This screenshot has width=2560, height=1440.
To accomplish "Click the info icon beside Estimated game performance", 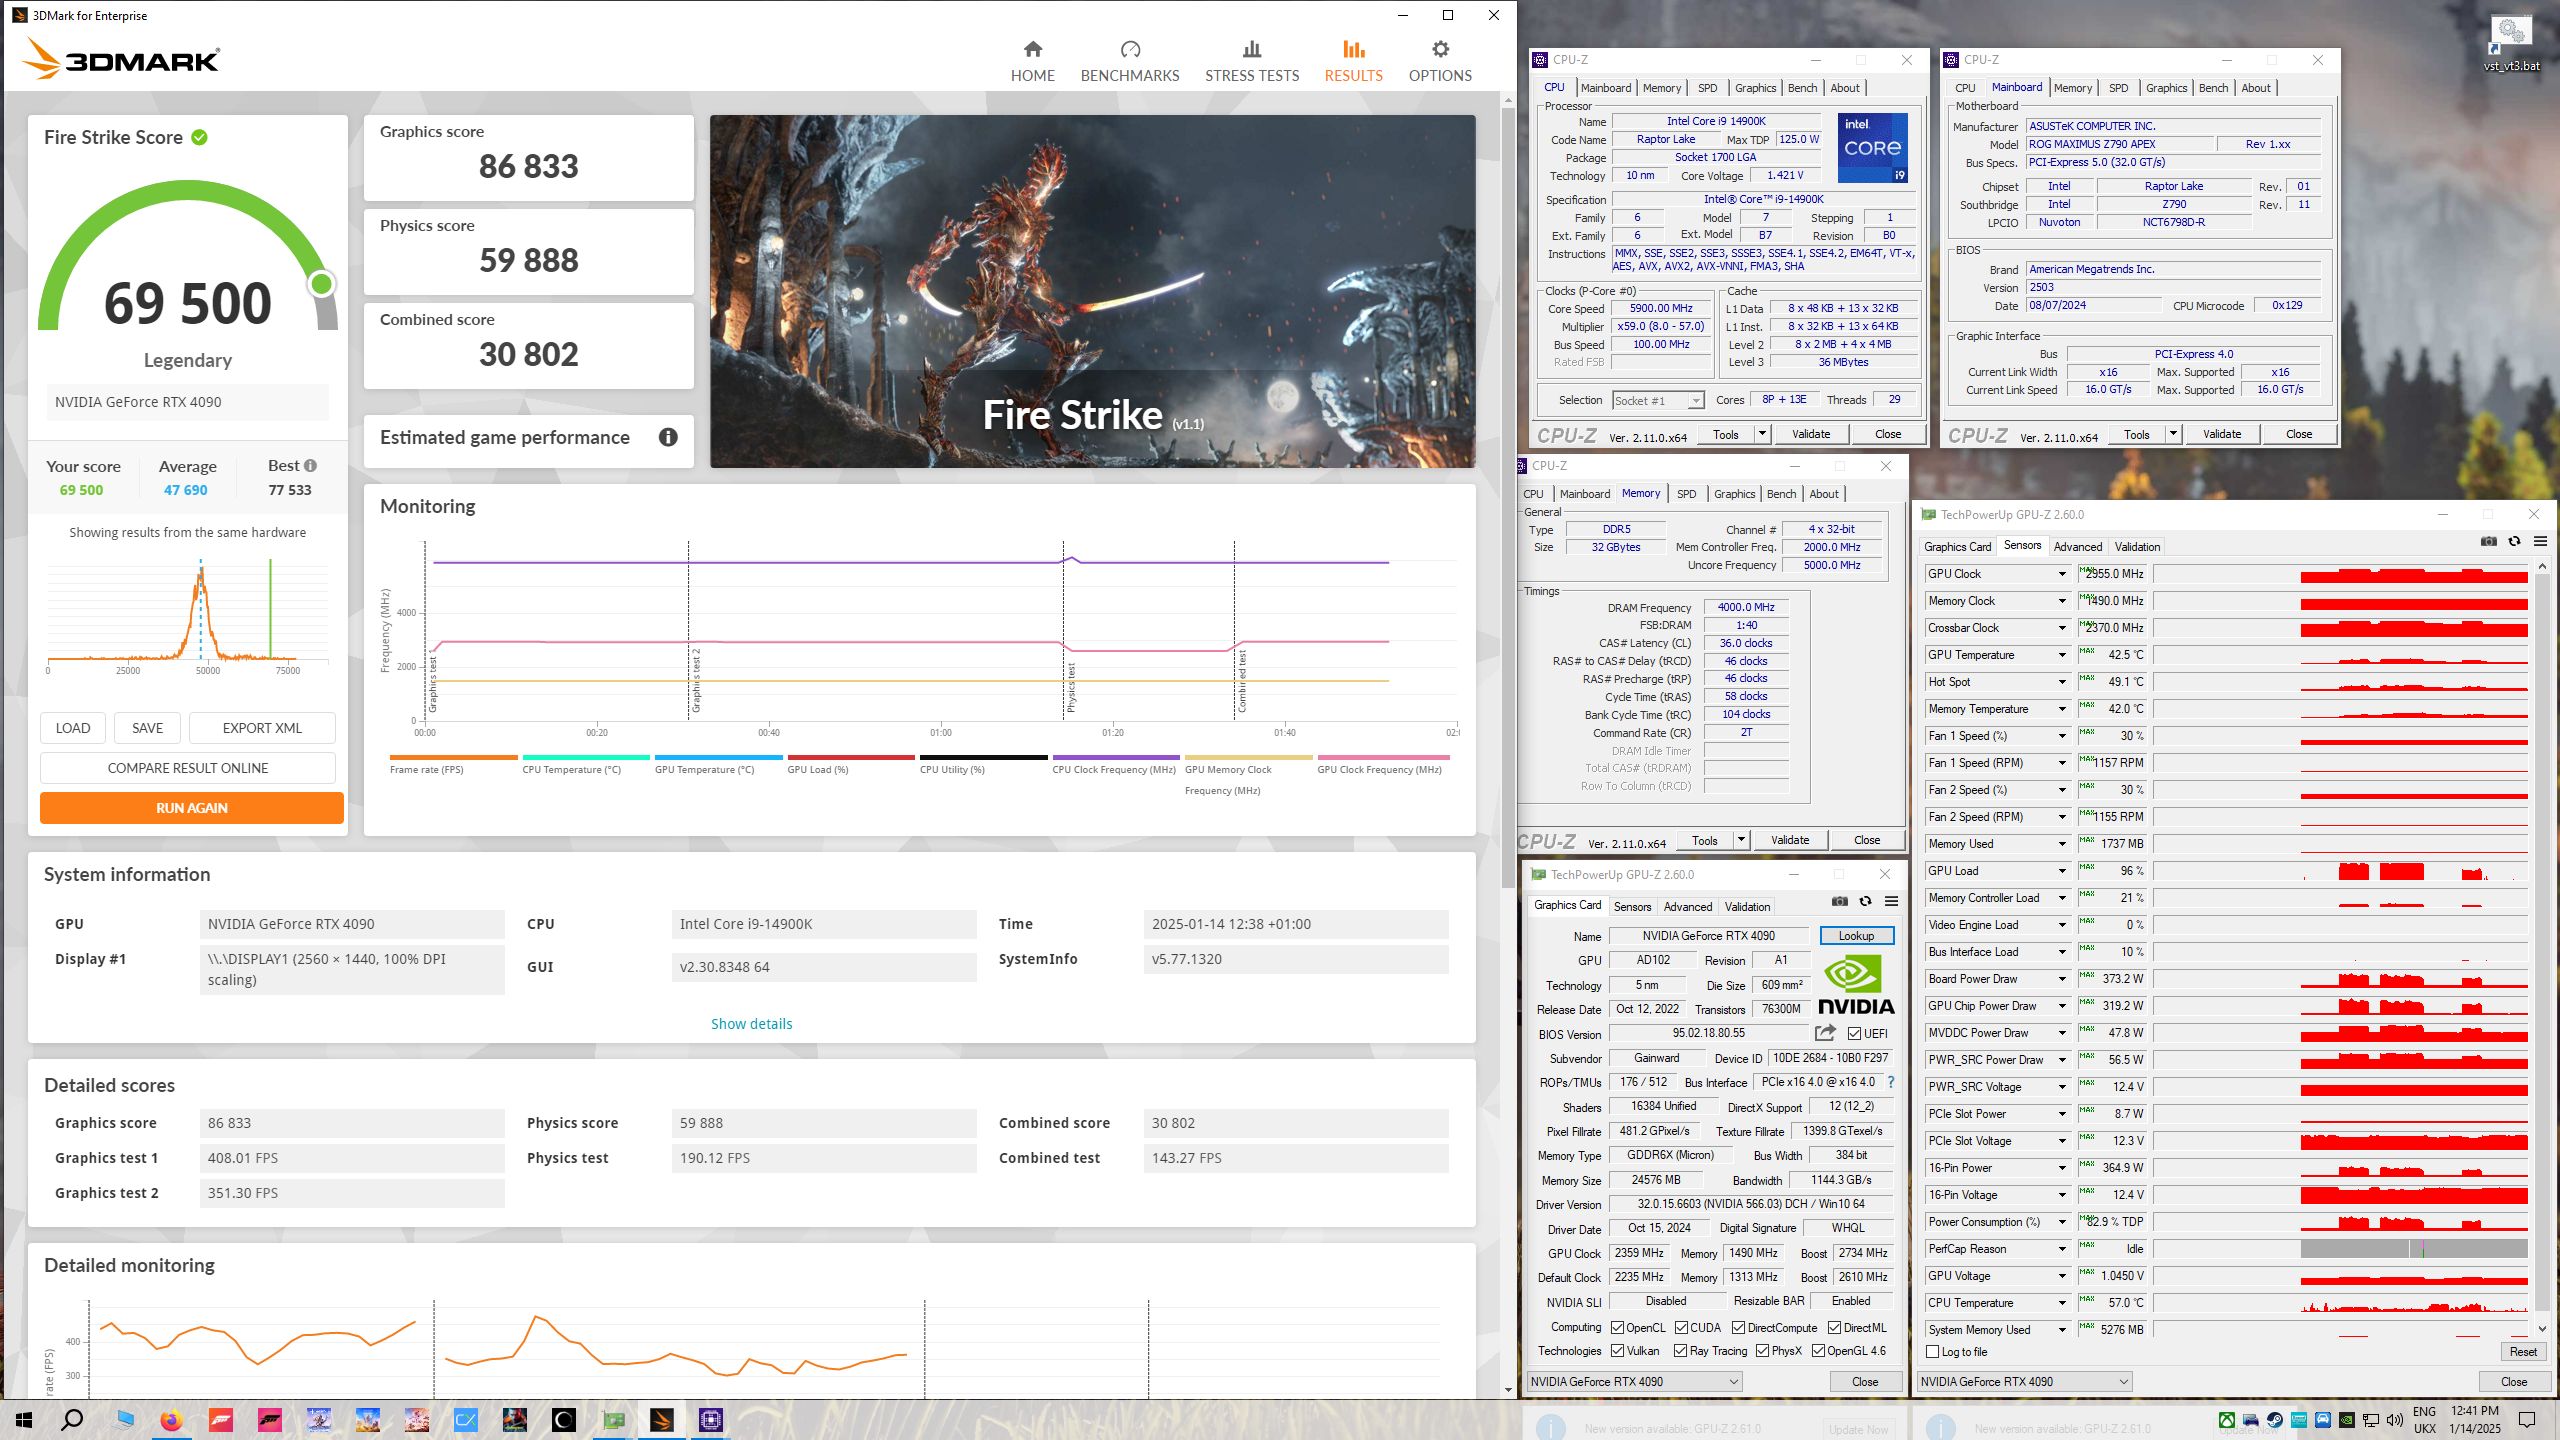I will [x=668, y=437].
